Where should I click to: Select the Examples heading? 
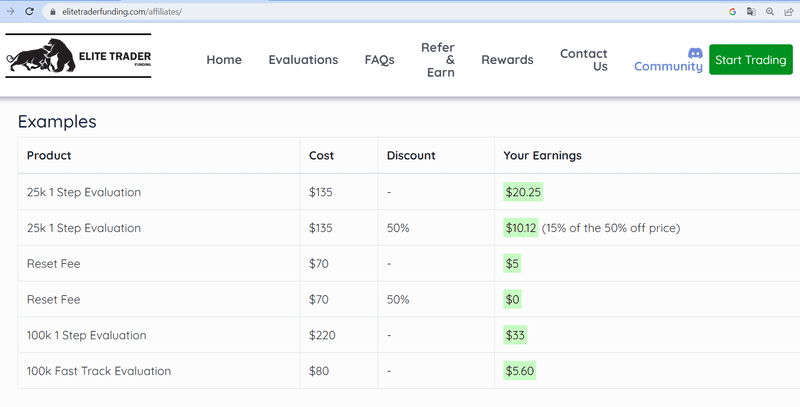coord(57,121)
